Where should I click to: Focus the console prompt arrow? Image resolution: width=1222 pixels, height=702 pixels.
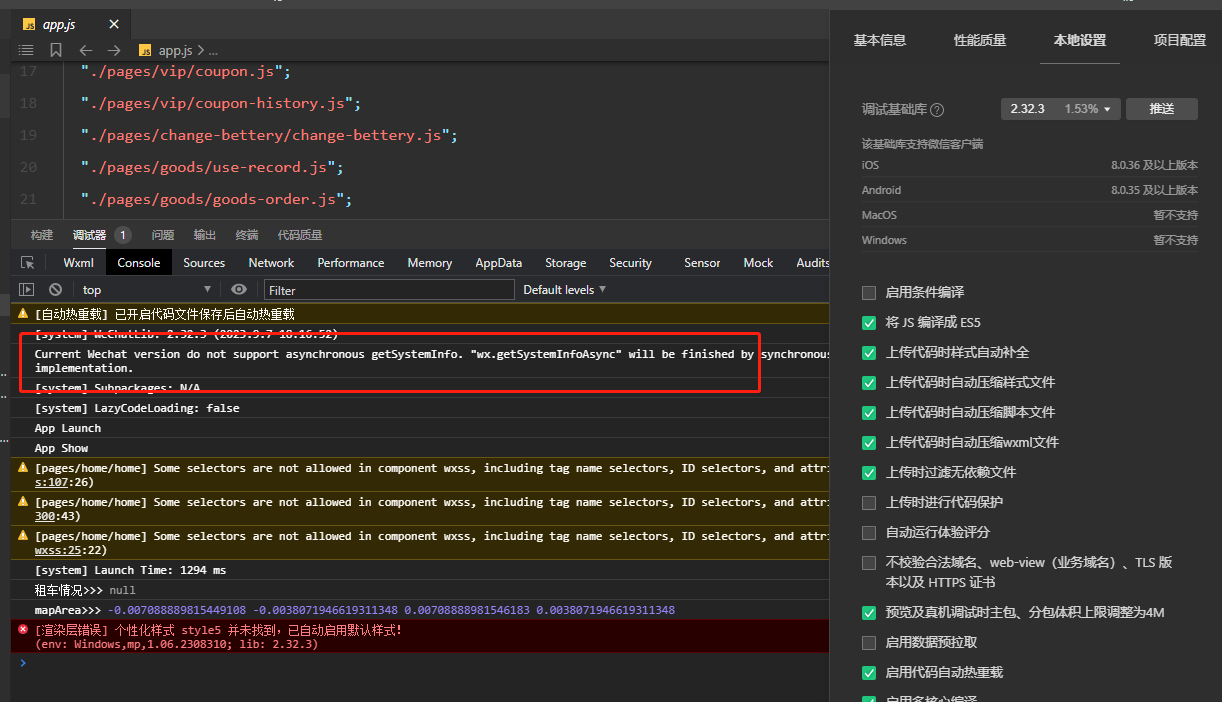23,662
